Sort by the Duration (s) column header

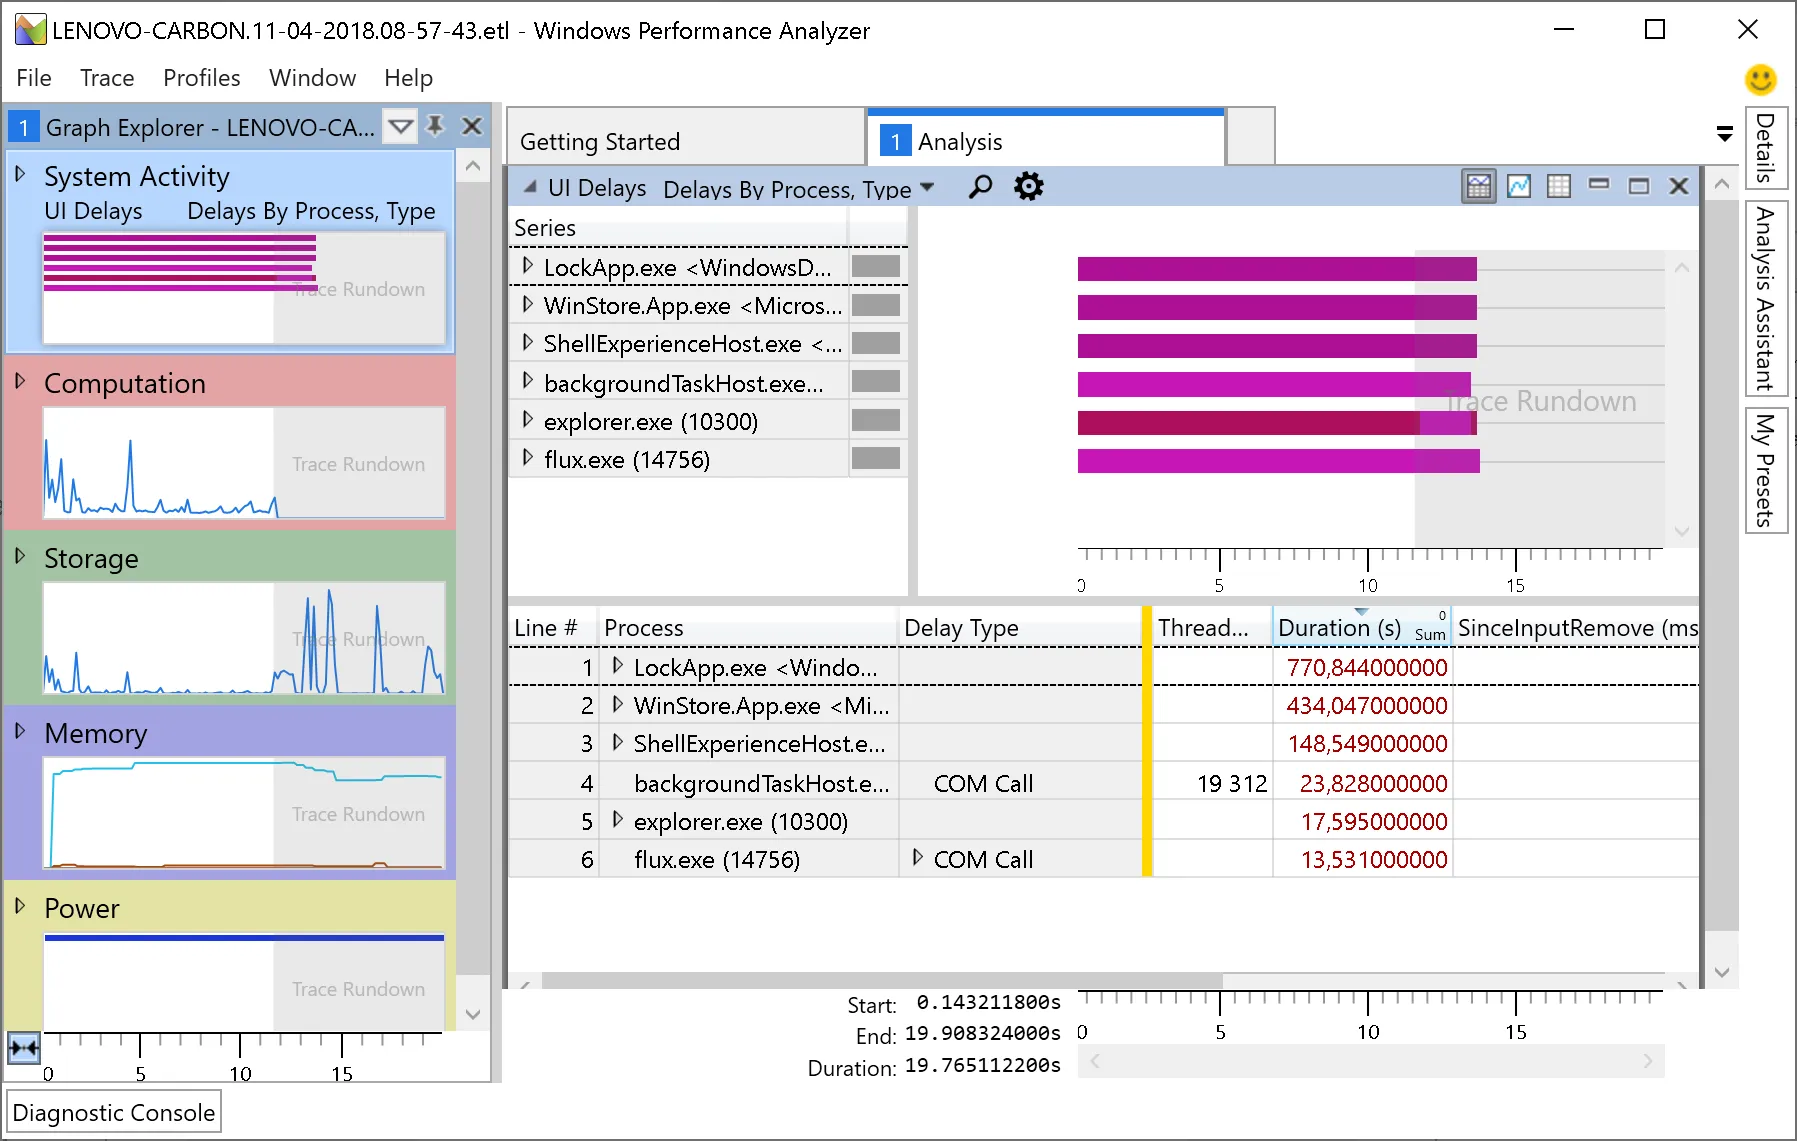pos(1362,627)
